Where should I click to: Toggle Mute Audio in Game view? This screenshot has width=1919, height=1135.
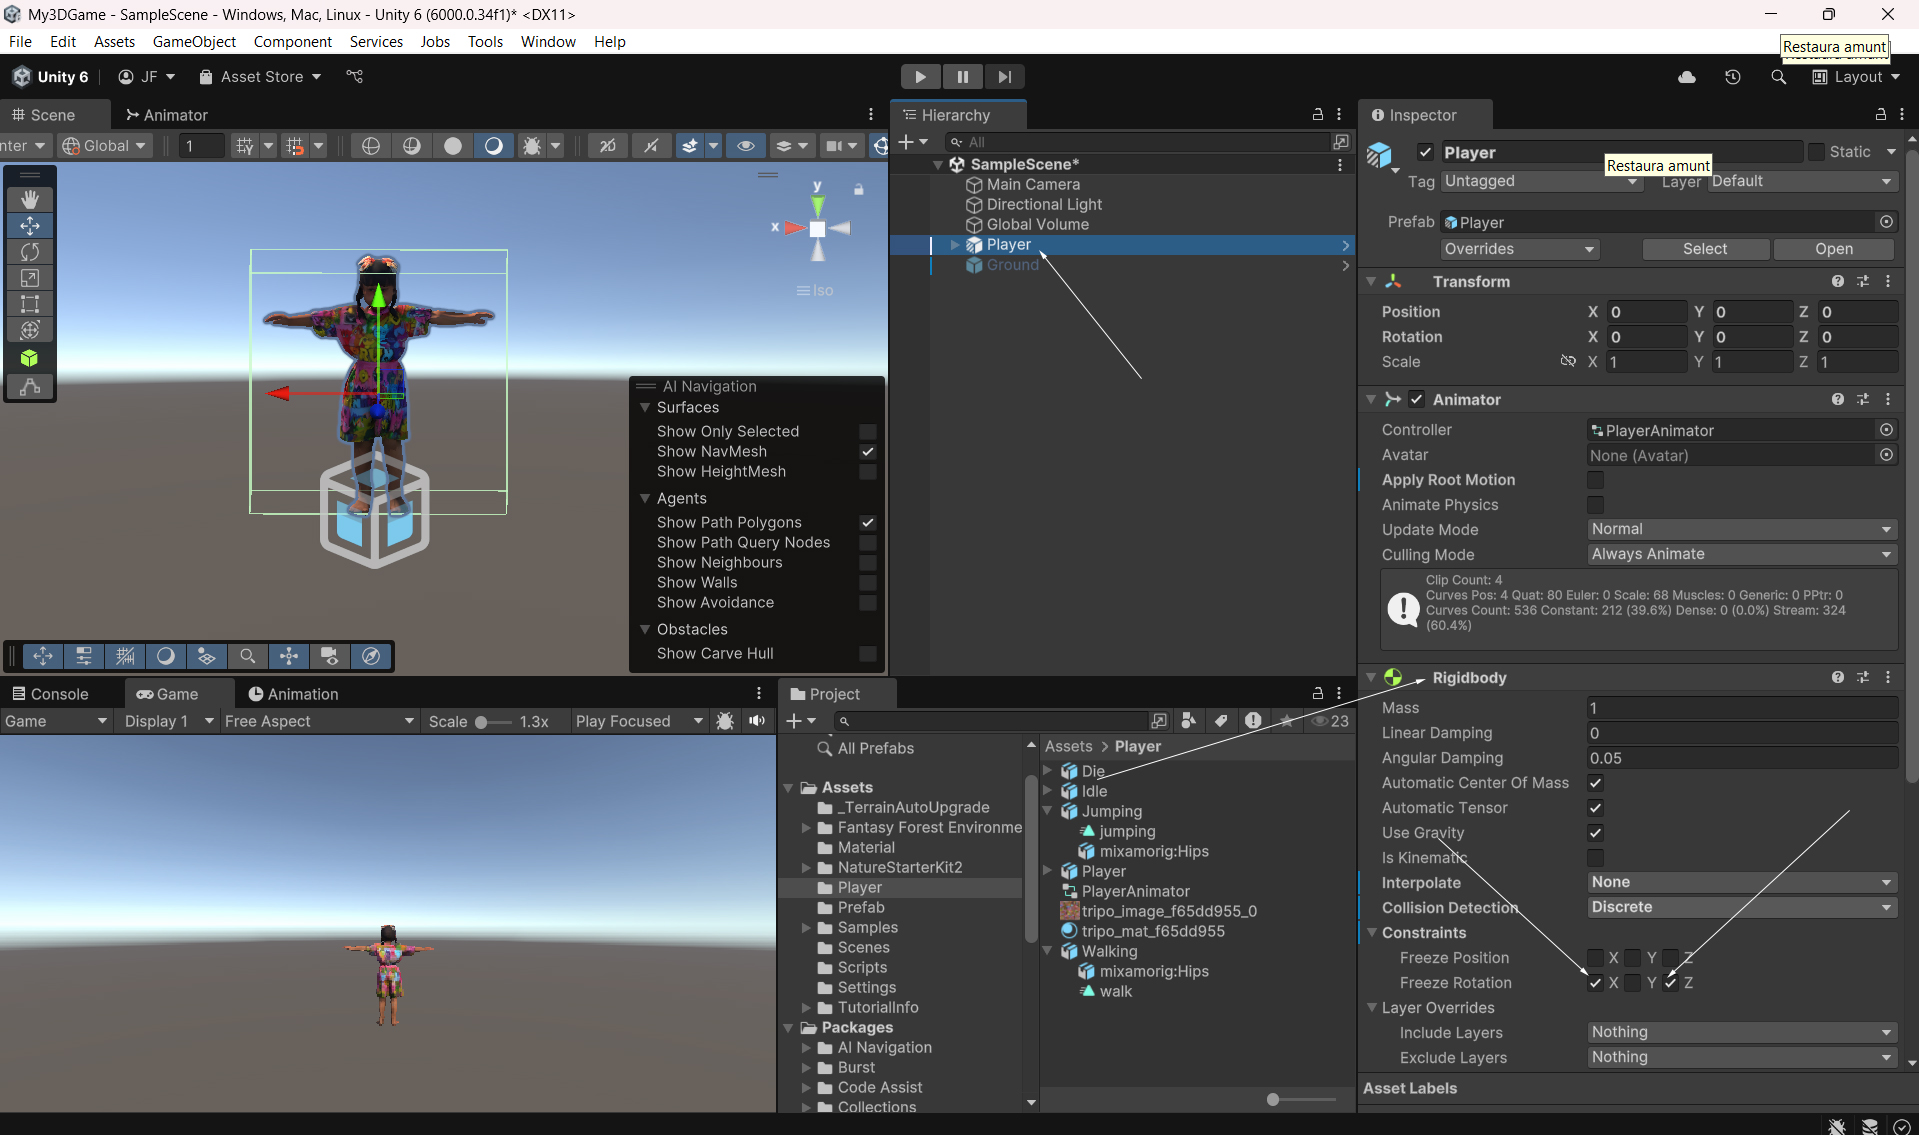point(757,721)
